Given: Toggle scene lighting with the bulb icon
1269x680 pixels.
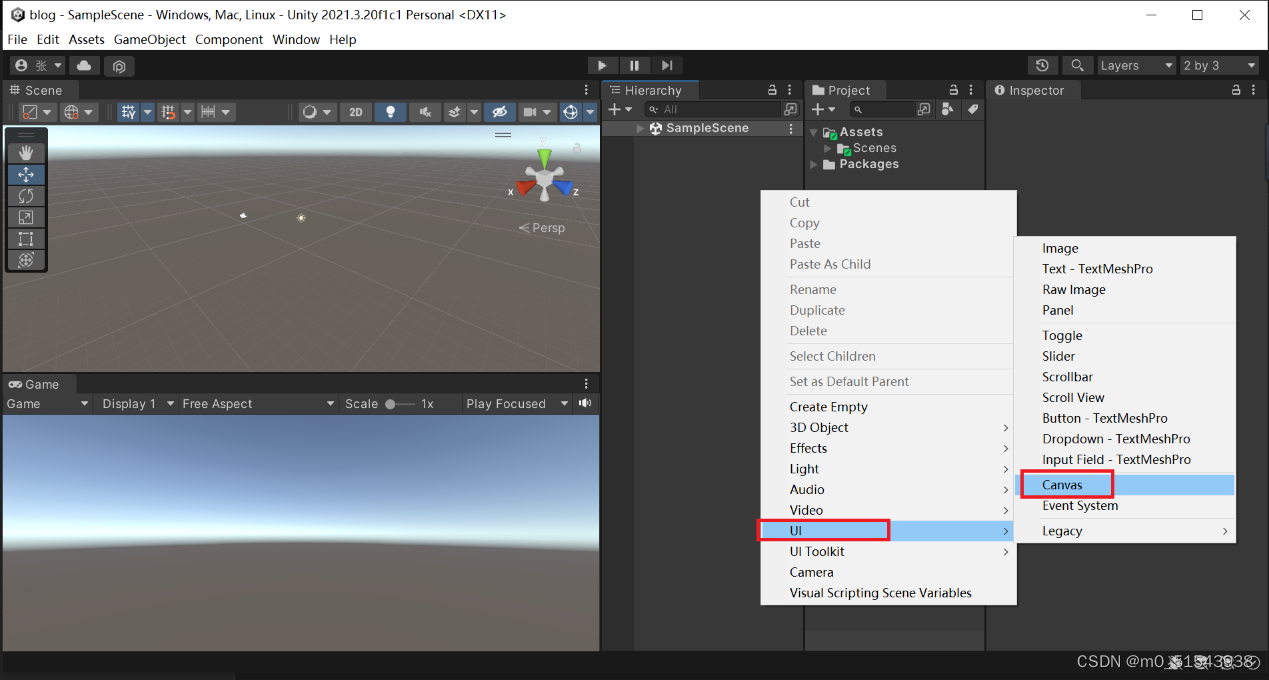Looking at the screenshot, I should click(390, 111).
